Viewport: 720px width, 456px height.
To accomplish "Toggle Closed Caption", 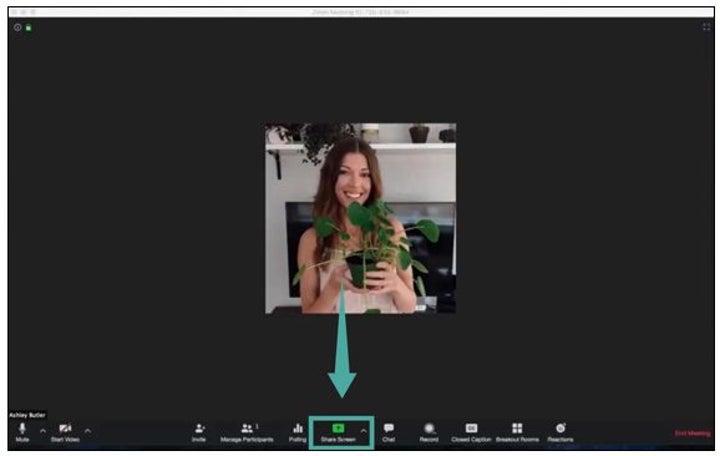I will pos(471,430).
